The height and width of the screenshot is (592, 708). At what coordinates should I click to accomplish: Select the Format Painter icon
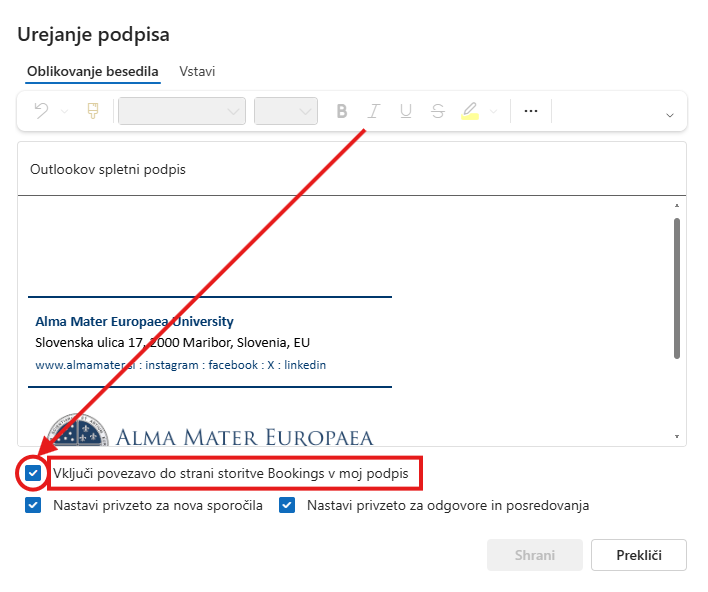93,111
